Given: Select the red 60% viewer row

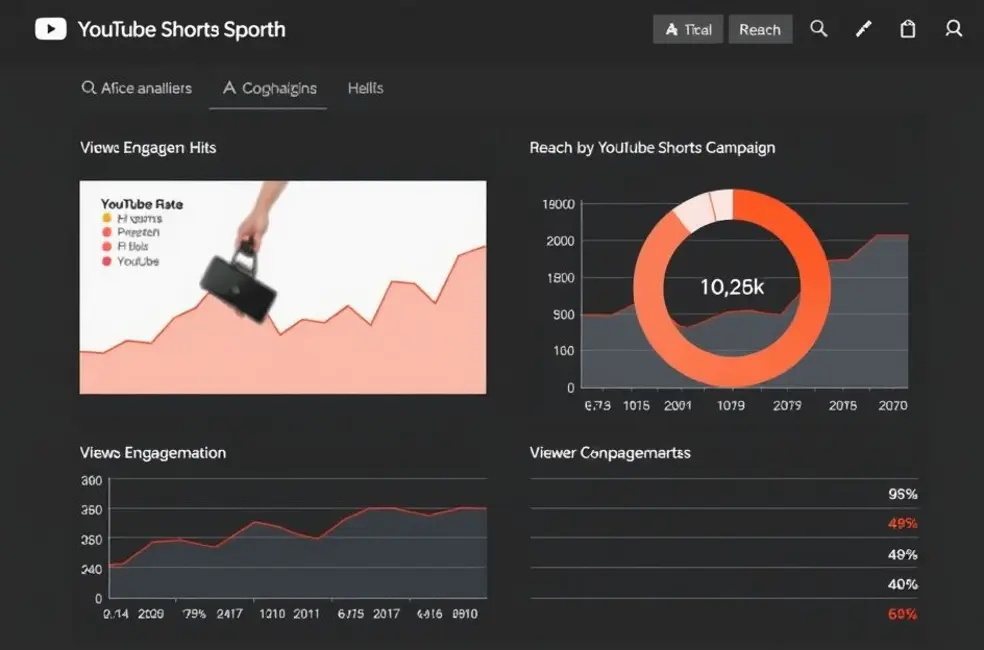Looking at the screenshot, I should click(902, 614).
